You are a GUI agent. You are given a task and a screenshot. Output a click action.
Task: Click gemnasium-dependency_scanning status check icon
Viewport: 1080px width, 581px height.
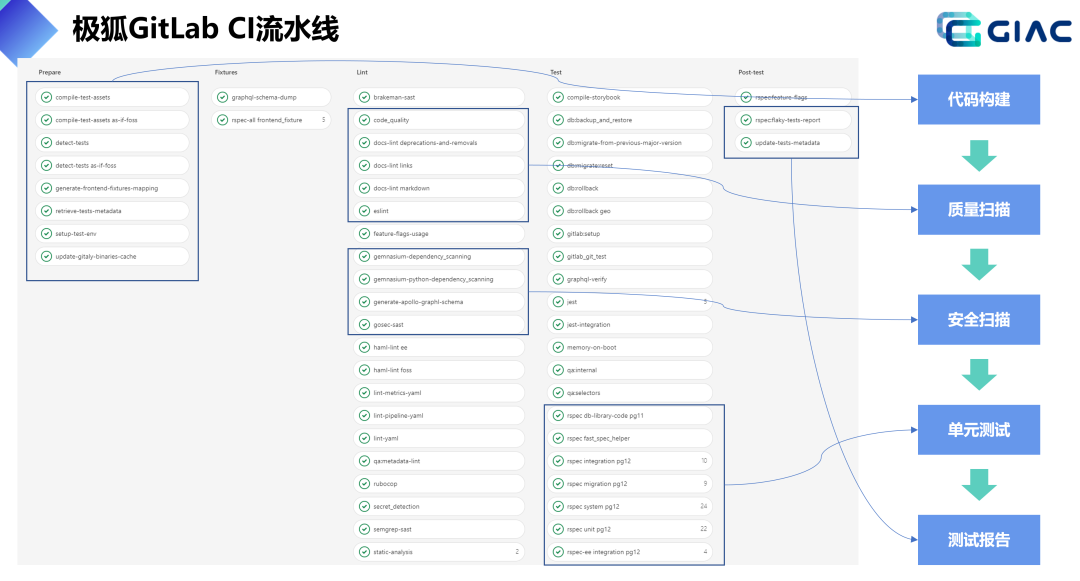364,256
